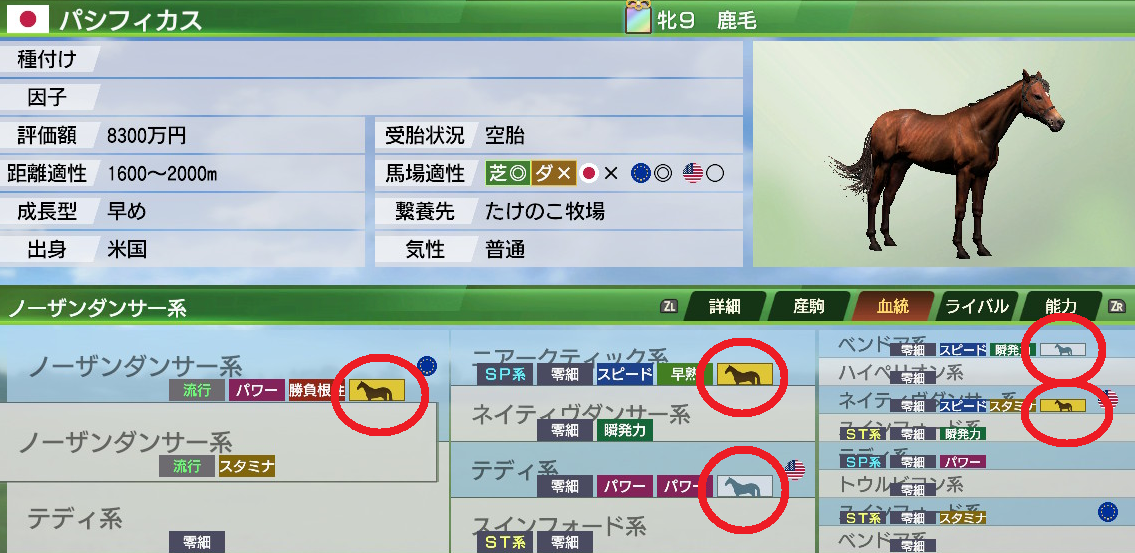Click the Japan flag next to パシフィカス
Screen dimensions: 1135x553
[x=28, y=19]
